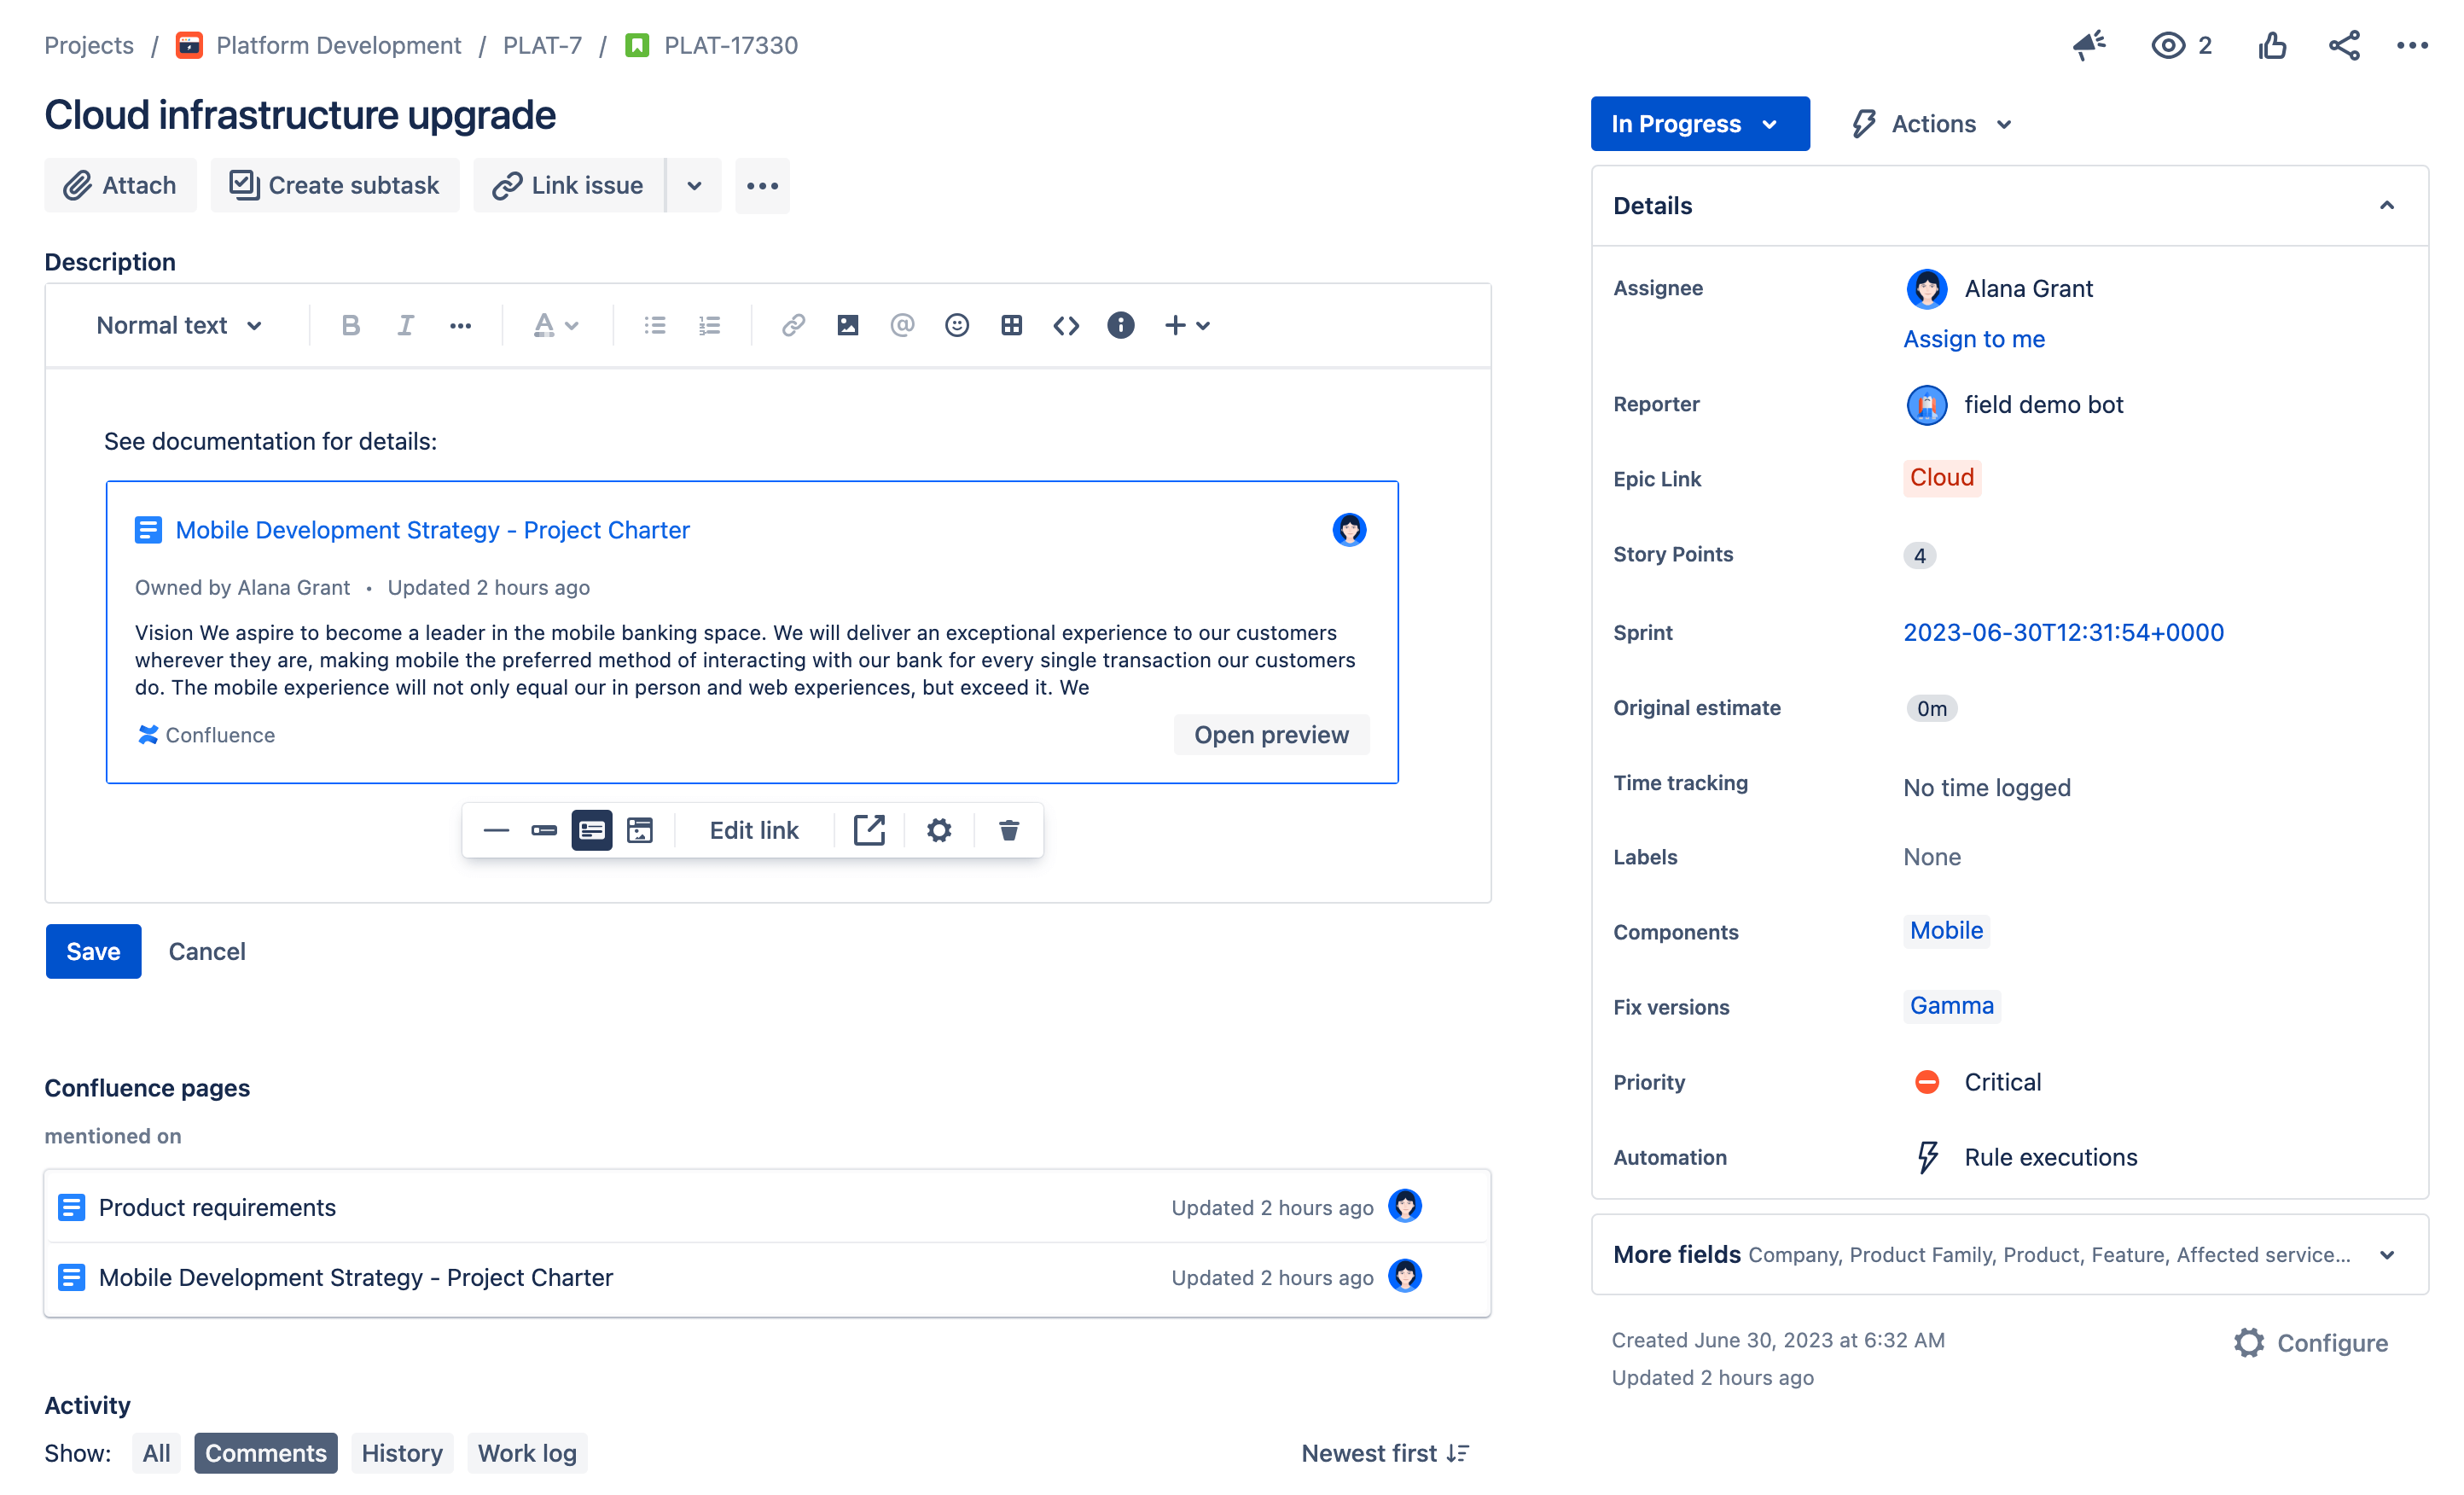Image resolution: width=2464 pixels, height=1495 pixels.
Task: Click the bulleted list icon
Action: click(x=654, y=326)
